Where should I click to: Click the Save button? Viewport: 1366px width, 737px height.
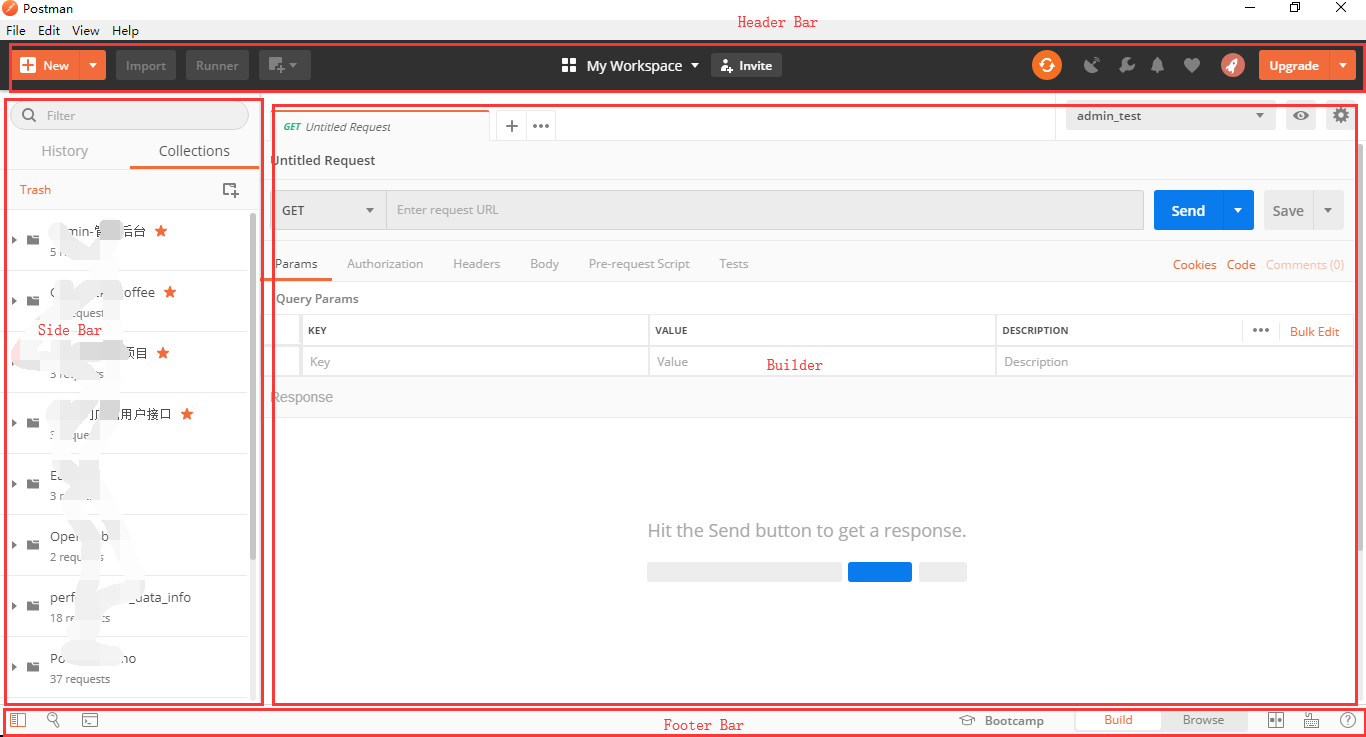[1288, 210]
